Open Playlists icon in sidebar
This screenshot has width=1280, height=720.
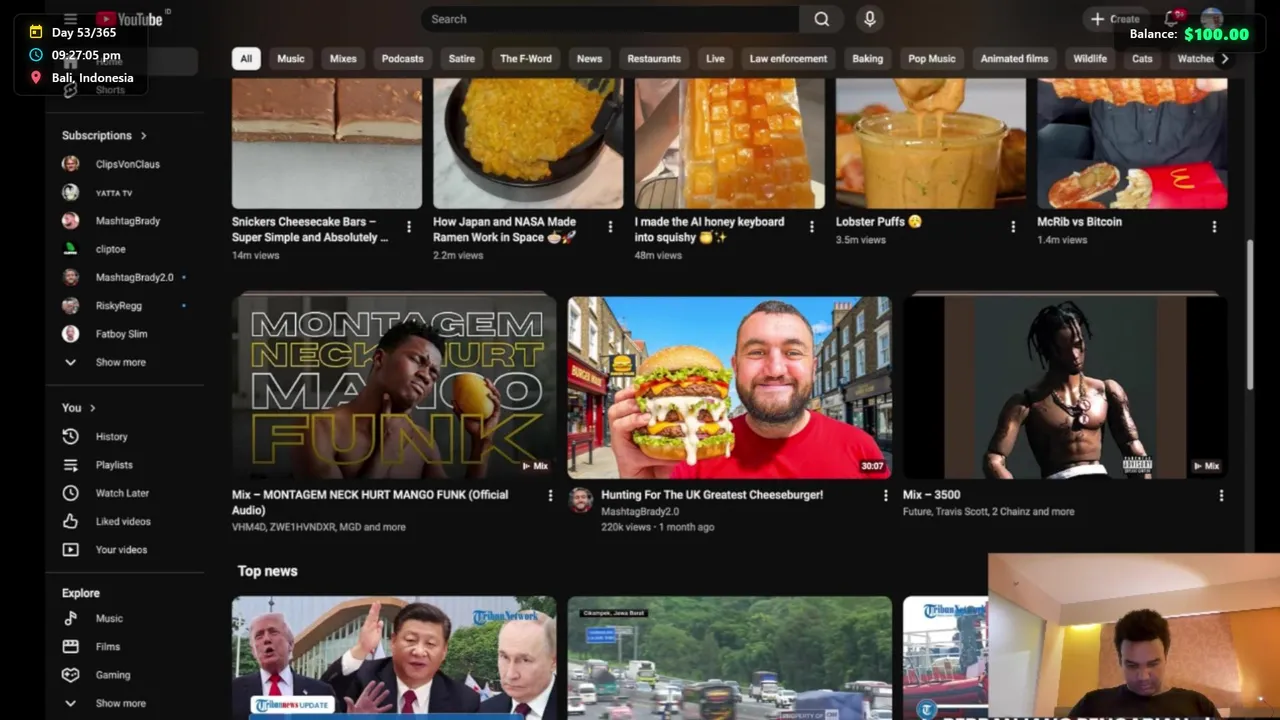point(70,465)
